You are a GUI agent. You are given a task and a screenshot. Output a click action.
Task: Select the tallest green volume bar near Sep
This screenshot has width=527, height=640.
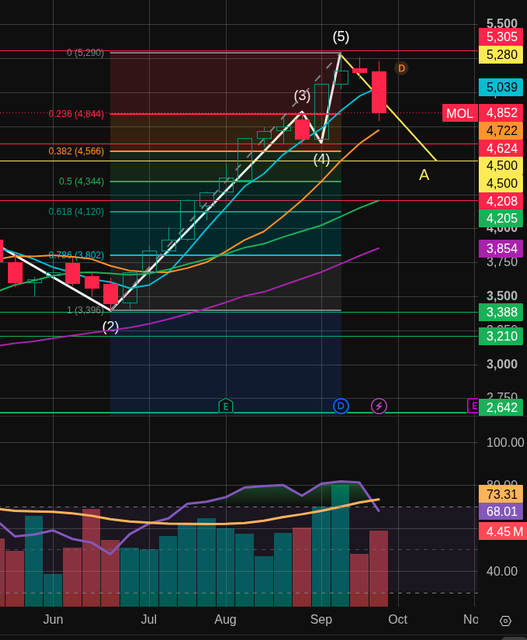[340, 545]
